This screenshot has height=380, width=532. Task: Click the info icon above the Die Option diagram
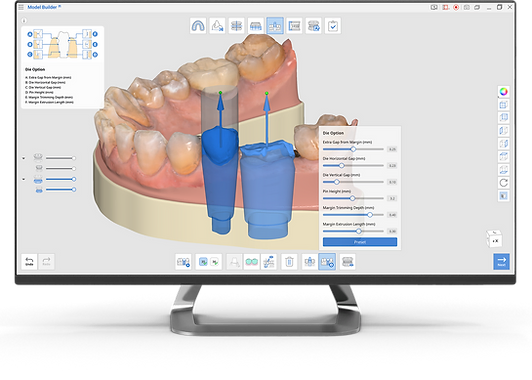click(x=24, y=21)
